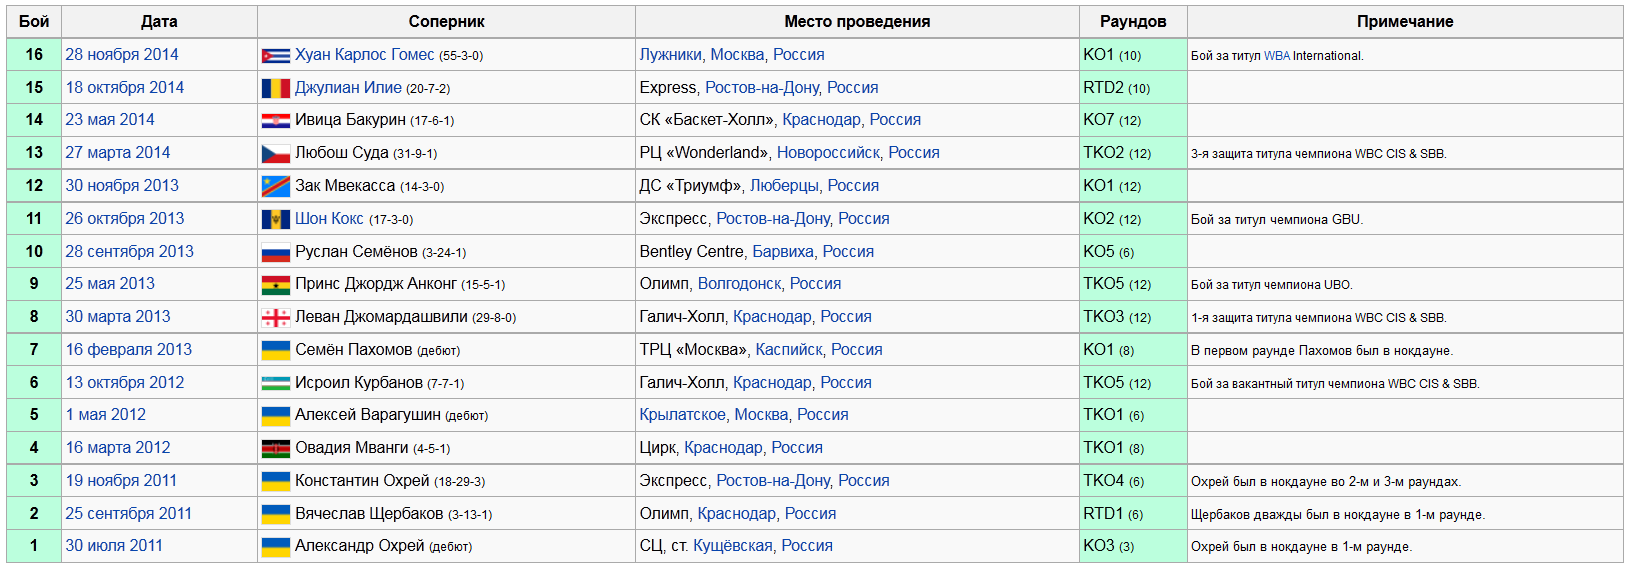Image resolution: width=1631 pixels, height=568 pixels.
Task: Click the Croatian flag beside Ивица Бакурин
Action: pos(275,121)
